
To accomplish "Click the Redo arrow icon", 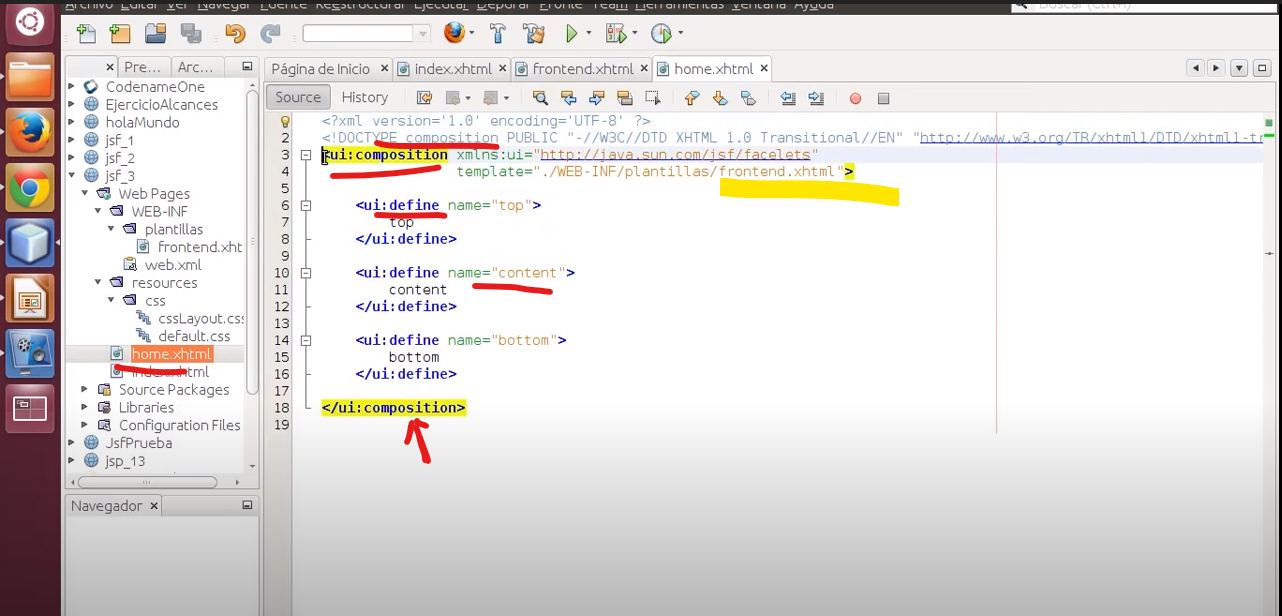I will tap(270, 34).
